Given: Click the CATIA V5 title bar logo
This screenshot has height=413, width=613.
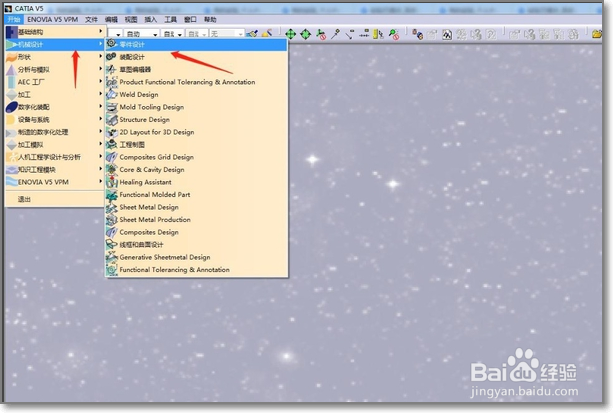Looking at the screenshot, I should point(9,8).
